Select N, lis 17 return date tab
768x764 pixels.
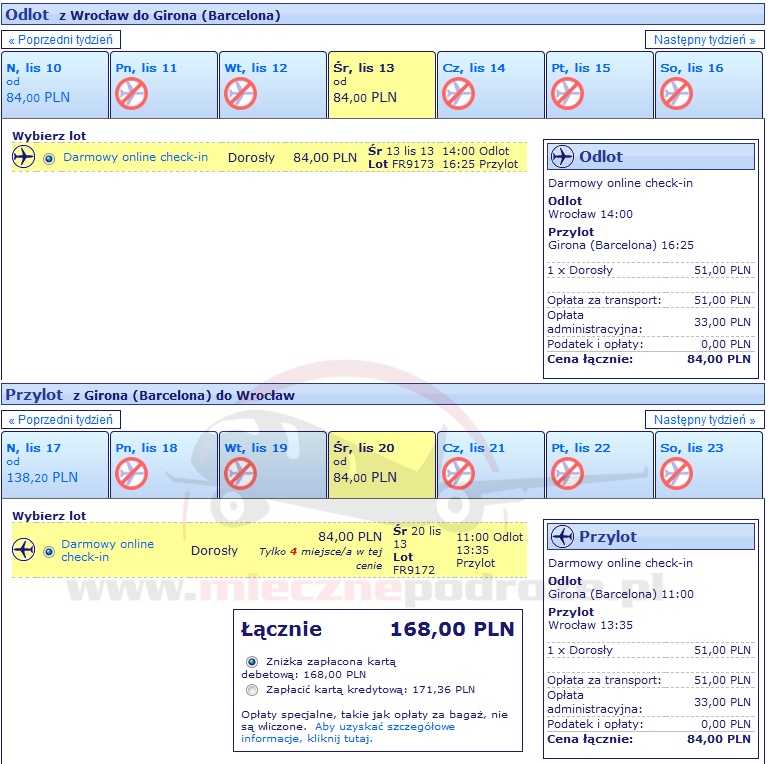coord(55,464)
